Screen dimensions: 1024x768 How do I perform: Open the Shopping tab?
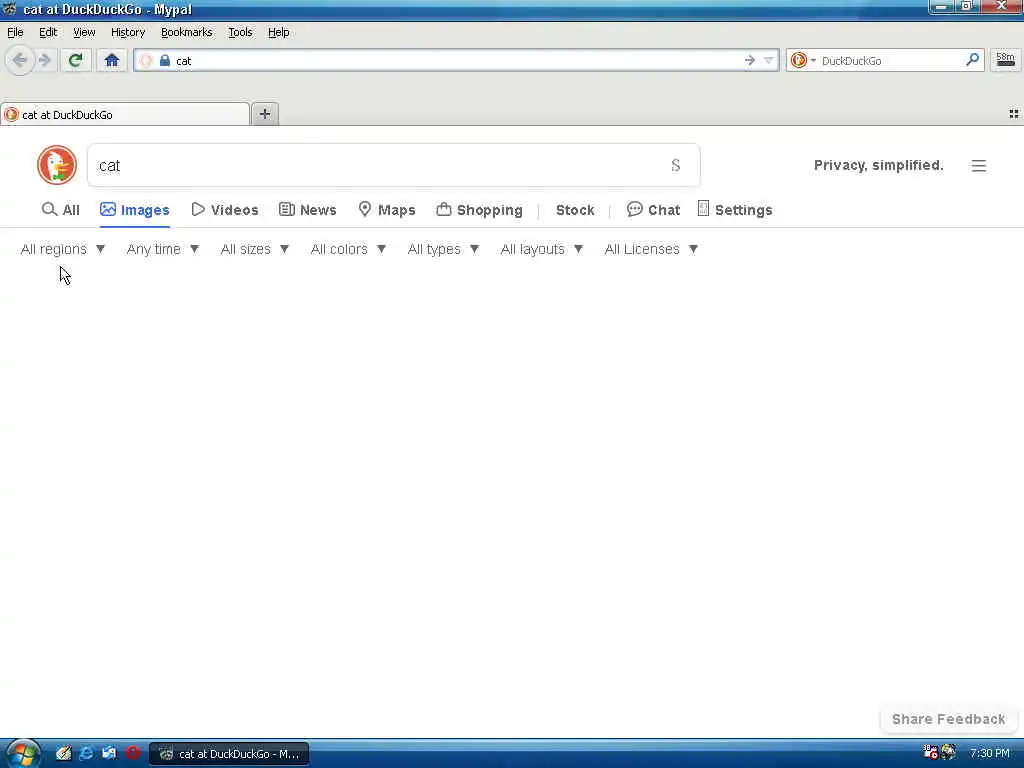[x=479, y=210]
